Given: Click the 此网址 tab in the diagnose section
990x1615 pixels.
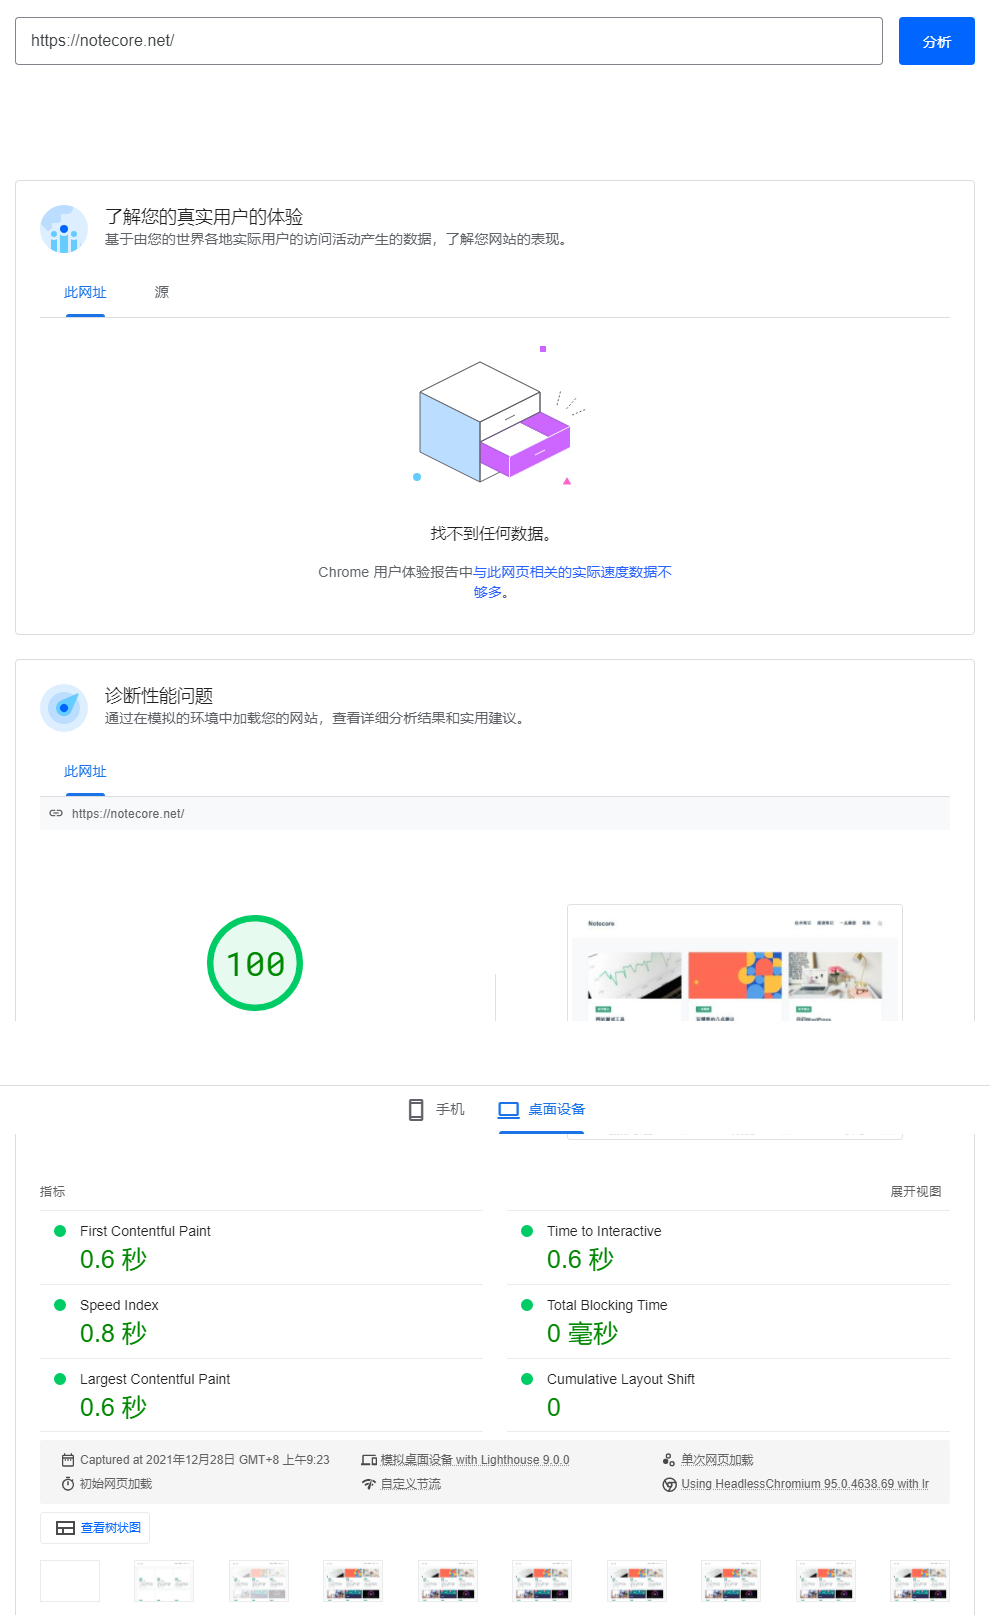Looking at the screenshot, I should click(x=85, y=771).
